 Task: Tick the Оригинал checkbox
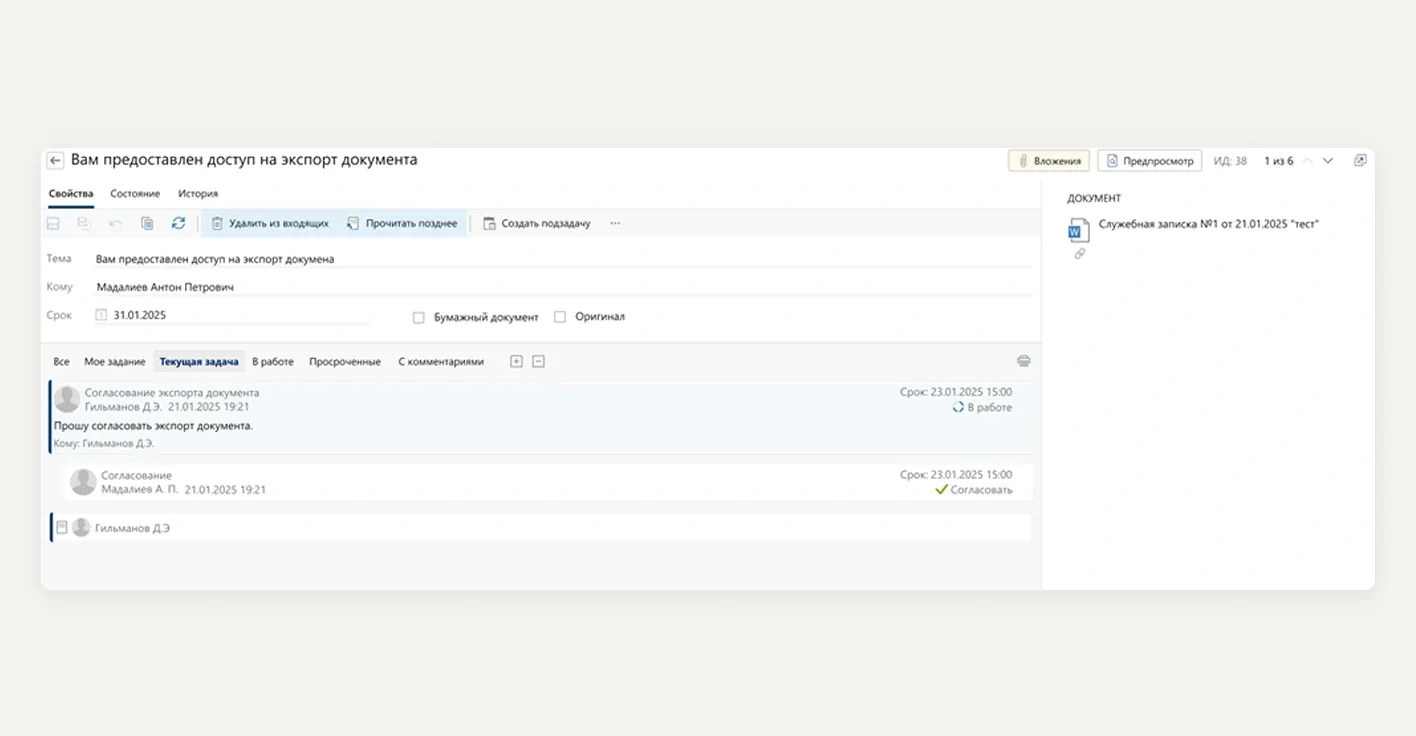coord(560,317)
